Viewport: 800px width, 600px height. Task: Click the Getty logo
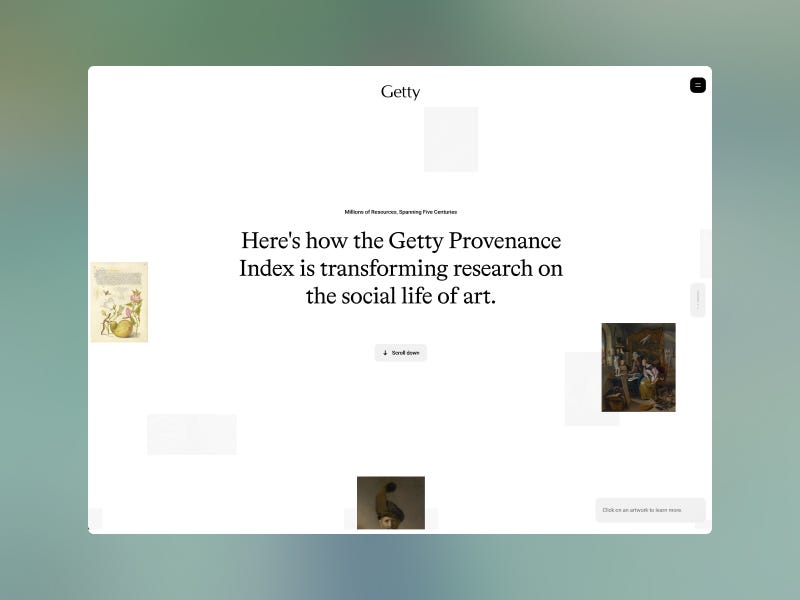pos(401,92)
